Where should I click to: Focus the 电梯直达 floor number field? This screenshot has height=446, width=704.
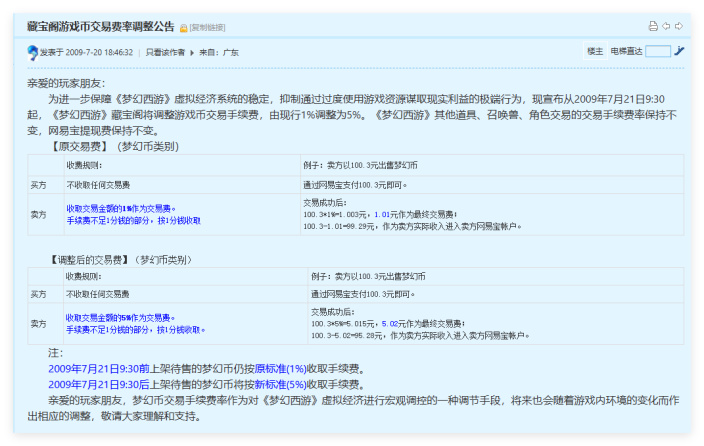(658, 51)
